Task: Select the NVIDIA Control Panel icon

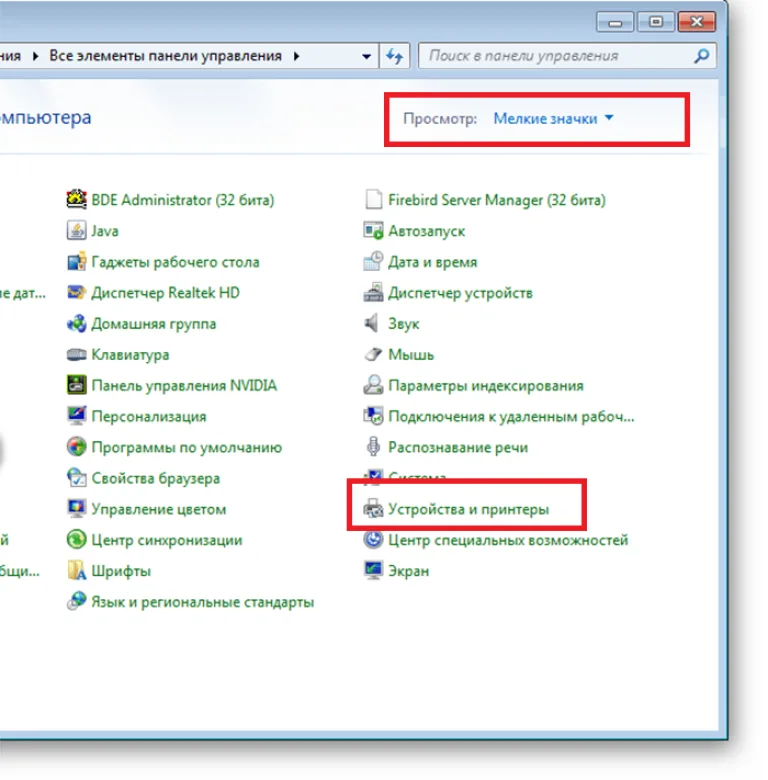Action: click(76, 385)
